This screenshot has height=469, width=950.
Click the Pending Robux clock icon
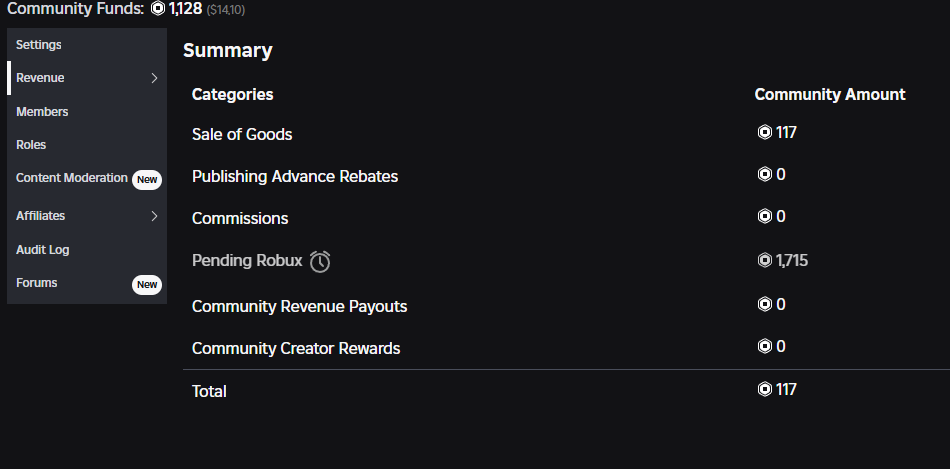click(x=320, y=261)
